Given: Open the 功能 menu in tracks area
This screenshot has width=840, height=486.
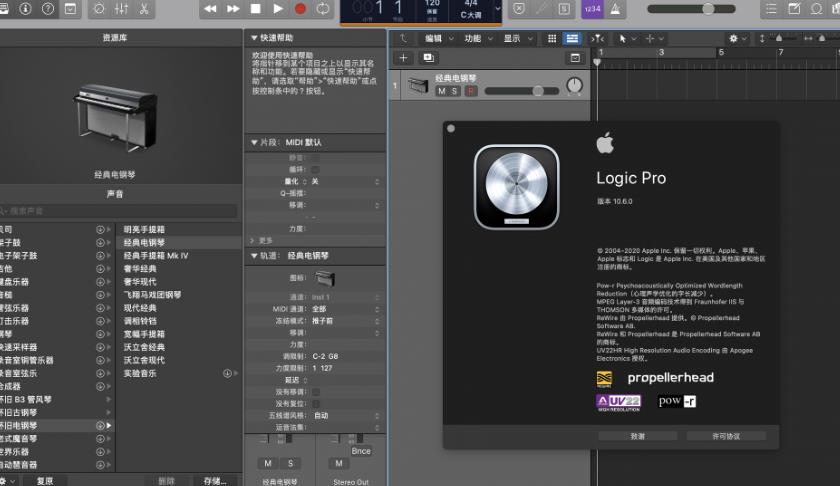Looking at the screenshot, I should 478,39.
